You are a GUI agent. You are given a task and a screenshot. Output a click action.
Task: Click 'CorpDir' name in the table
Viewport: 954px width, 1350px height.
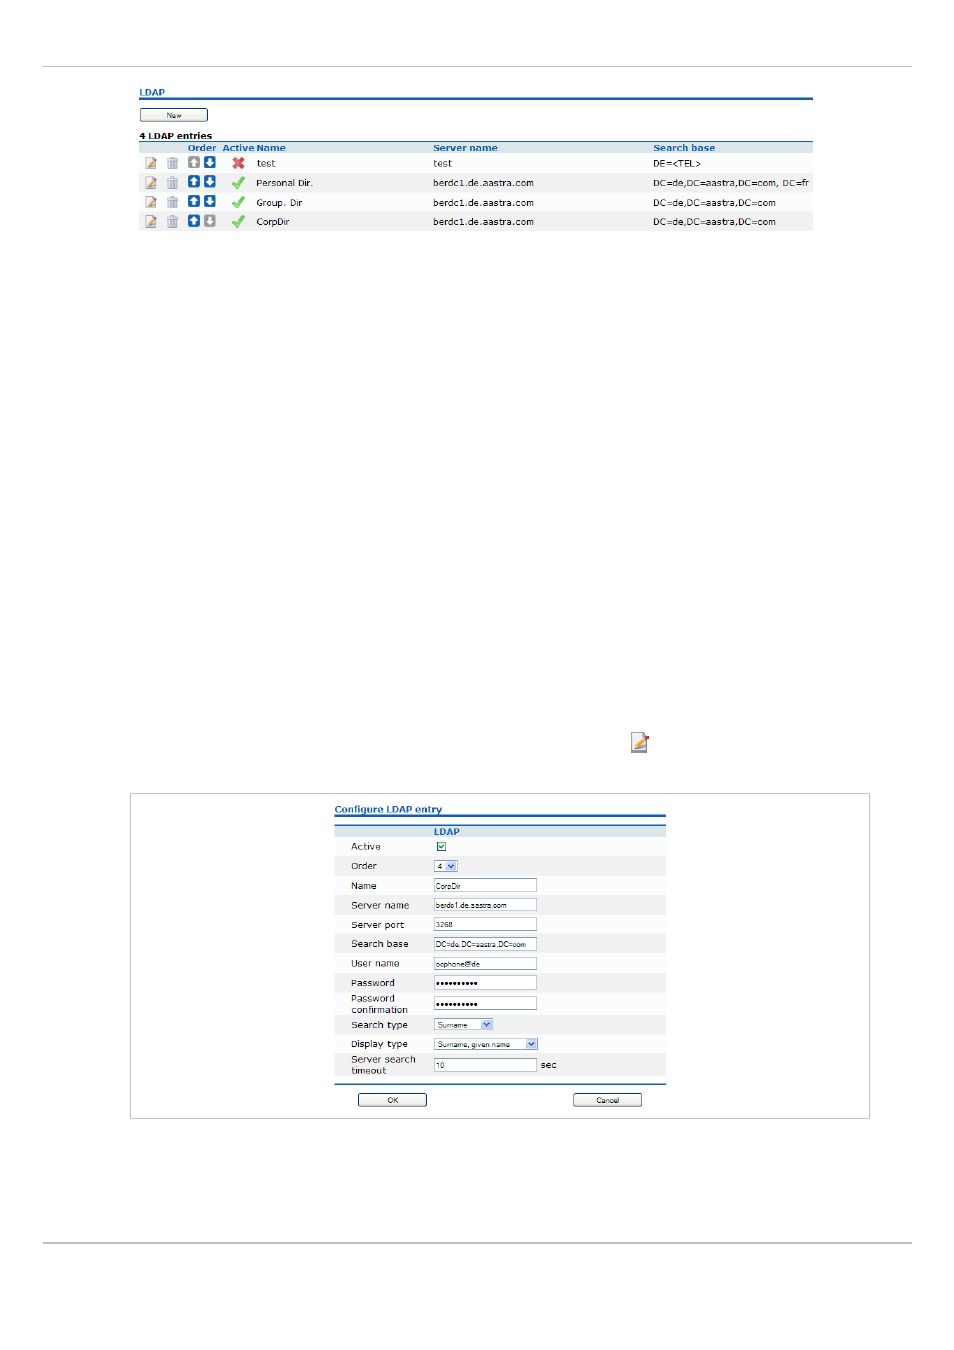(273, 222)
